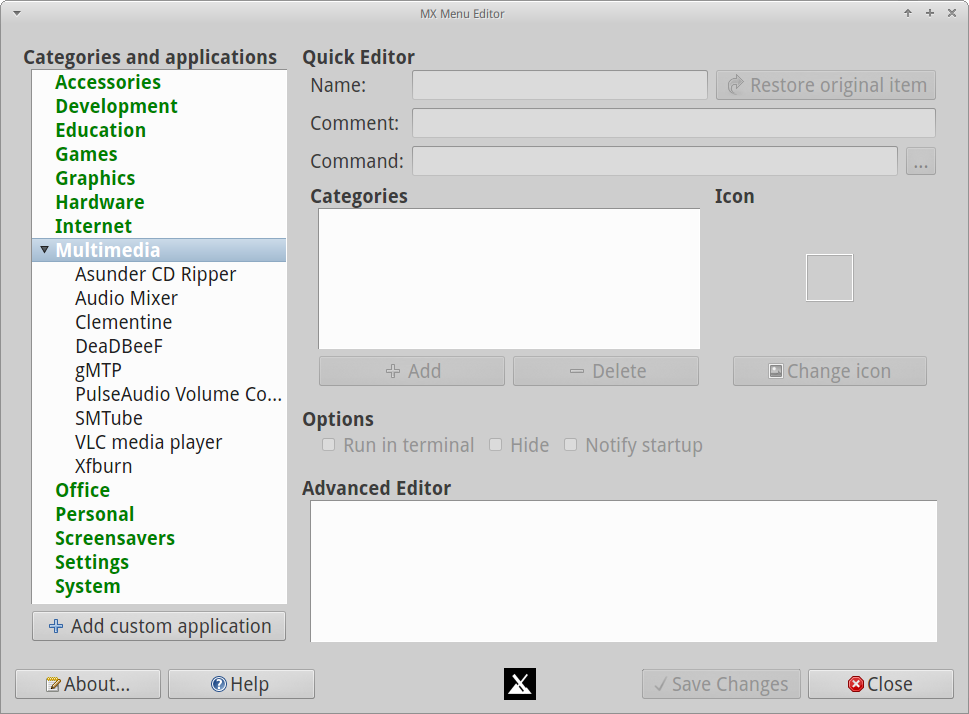Select the Graphics category
The height and width of the screenshot is (714, 969).
coord(95,178)
